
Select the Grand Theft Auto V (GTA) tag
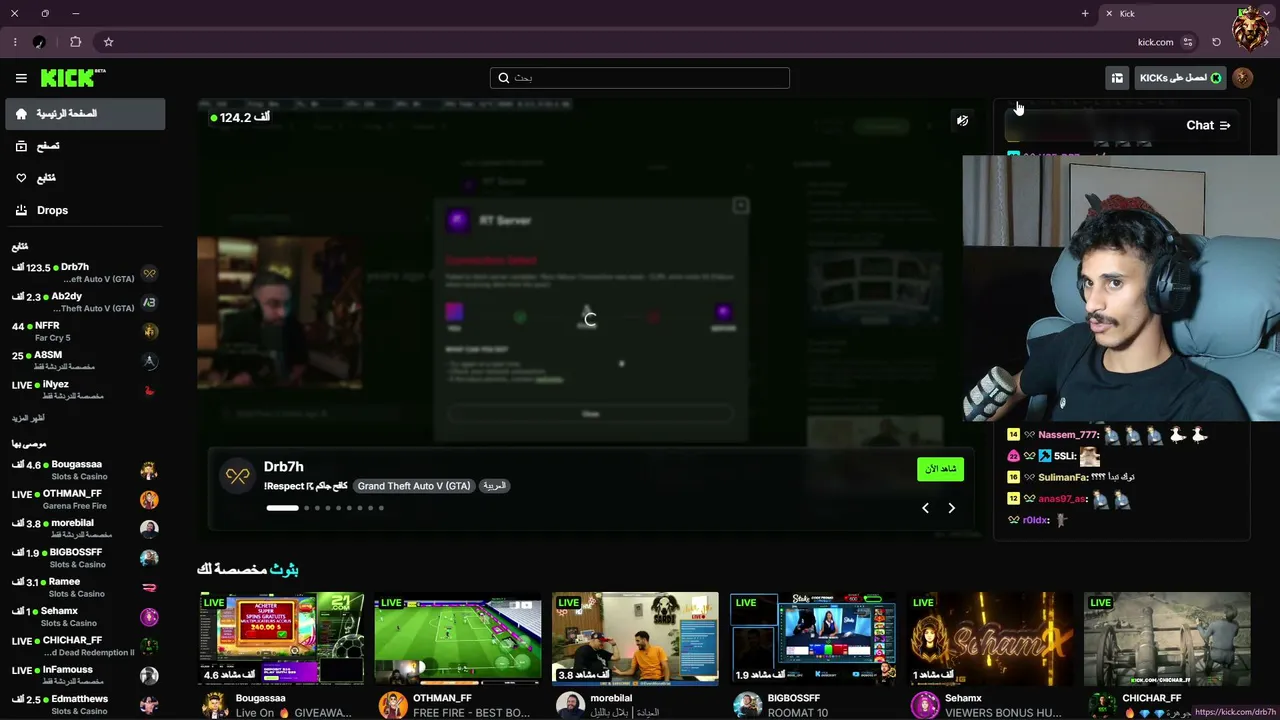click(x=414, y=486)
